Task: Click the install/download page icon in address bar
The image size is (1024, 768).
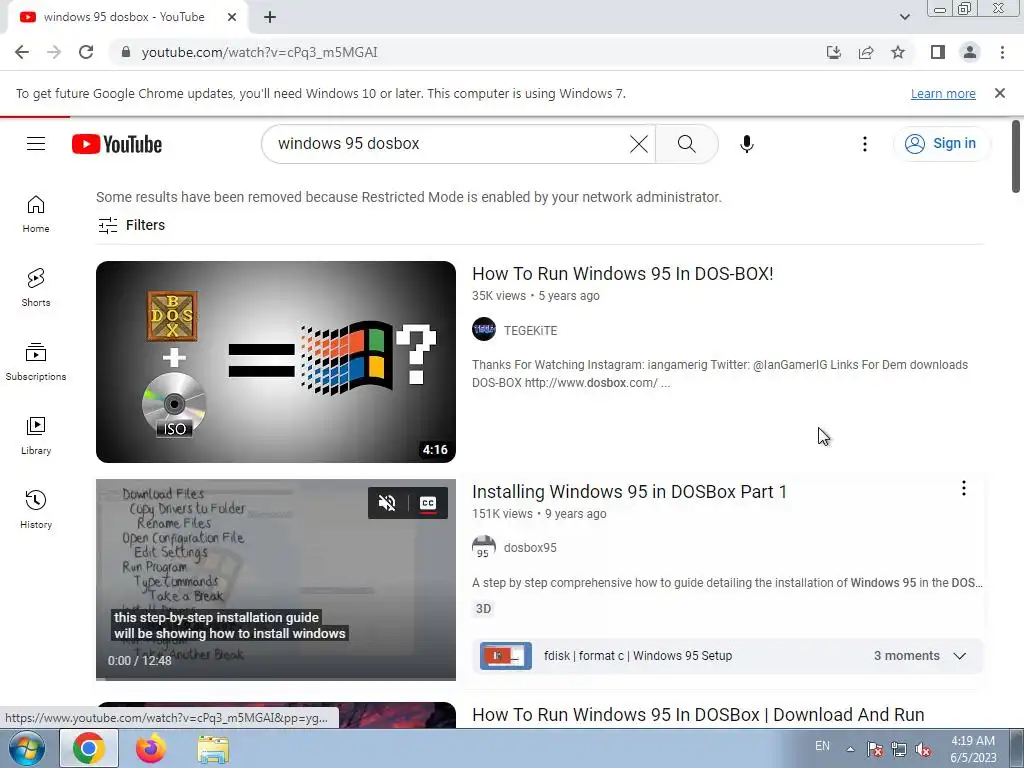Action: coord(833,52)
